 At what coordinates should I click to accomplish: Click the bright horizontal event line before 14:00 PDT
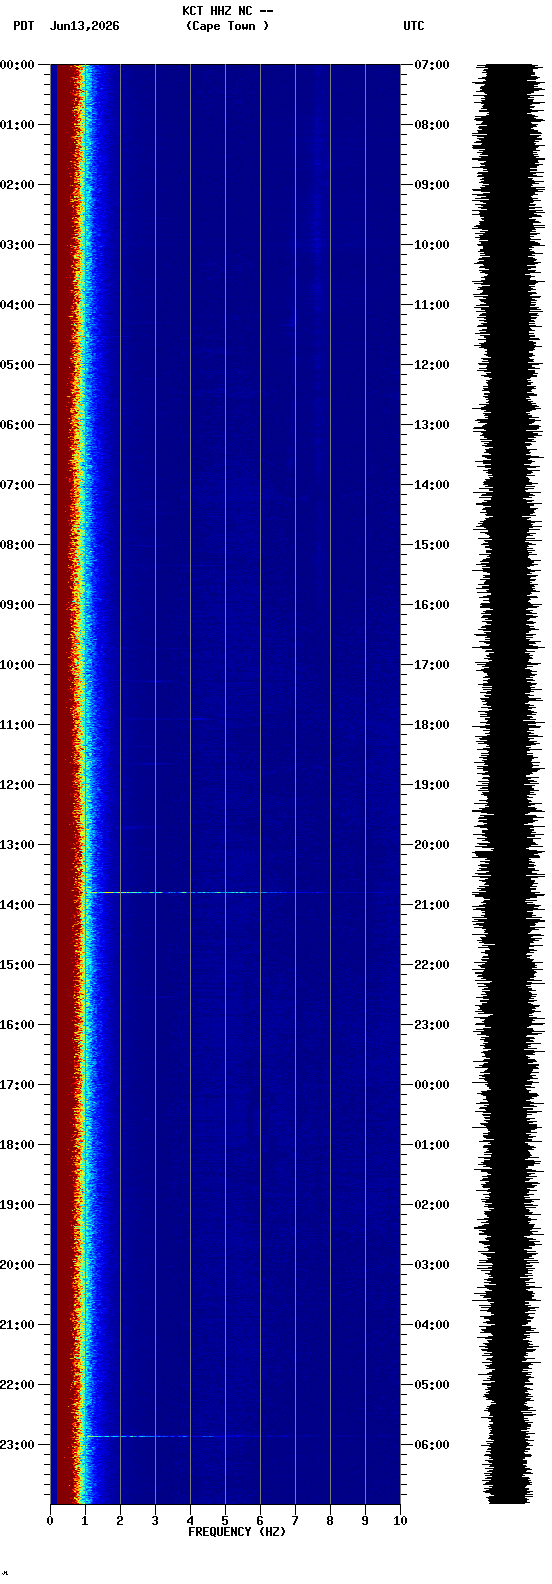pyautogui.click(x=240, y=892)
